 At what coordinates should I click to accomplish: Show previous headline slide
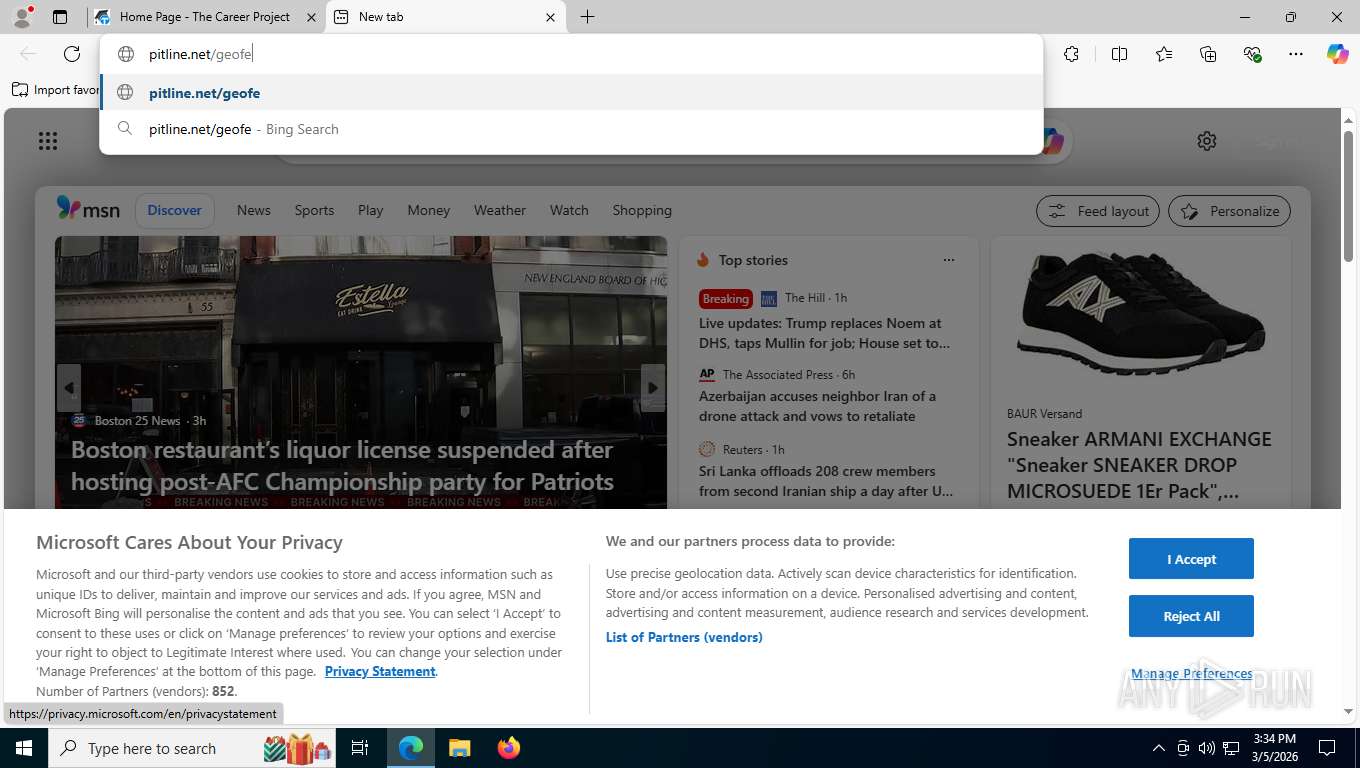[69, 388]
